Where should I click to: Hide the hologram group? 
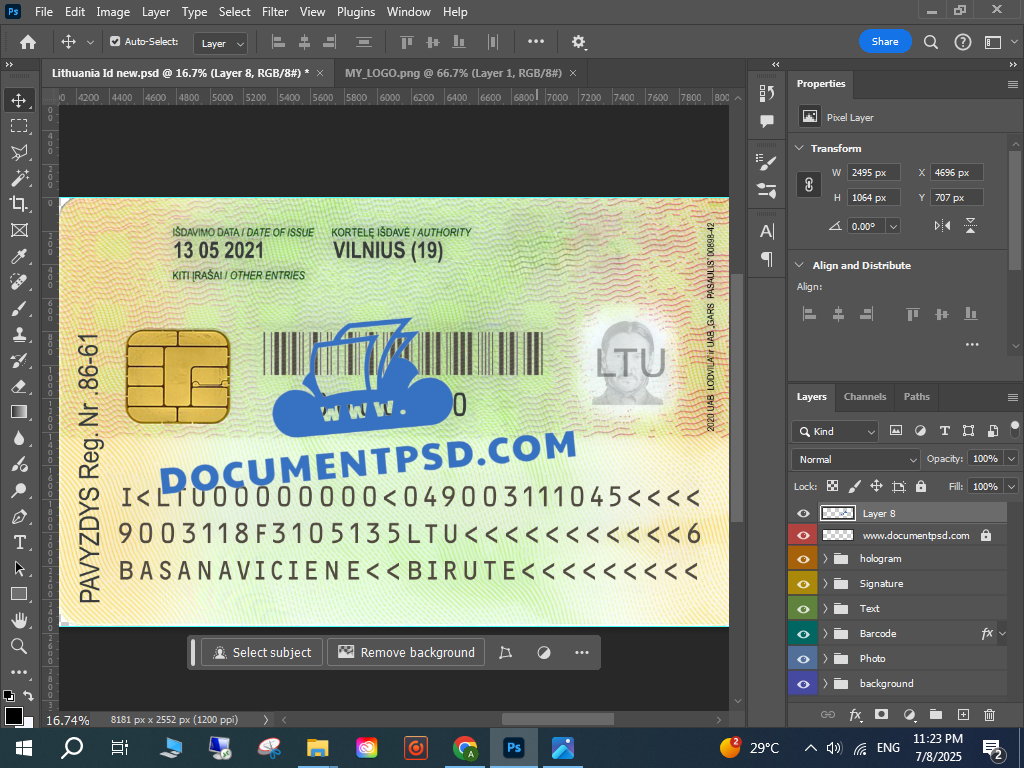[x=803, y=559]
